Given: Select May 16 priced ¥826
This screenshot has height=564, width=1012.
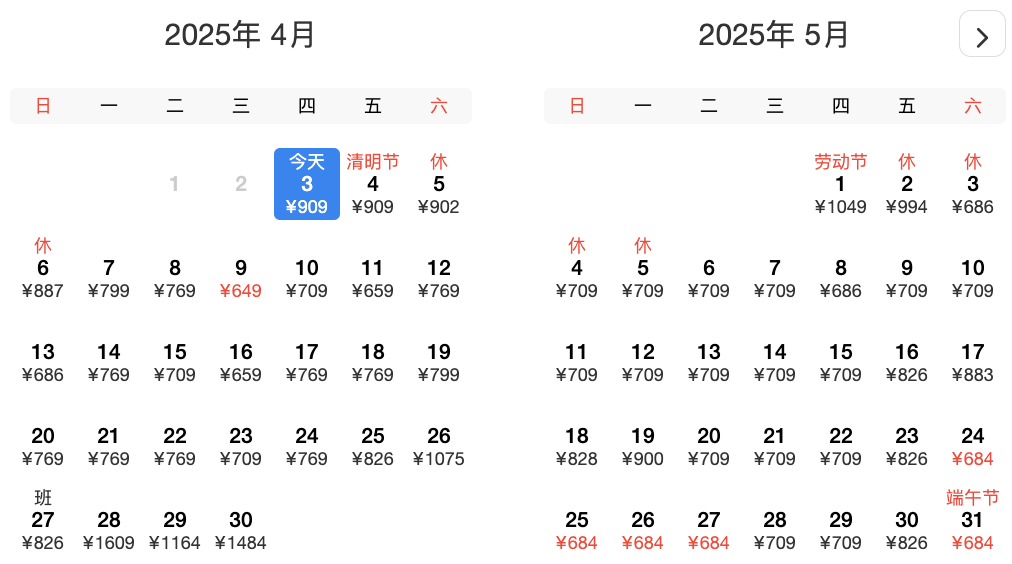Looking at the screenshot, I should pos(907,363).
